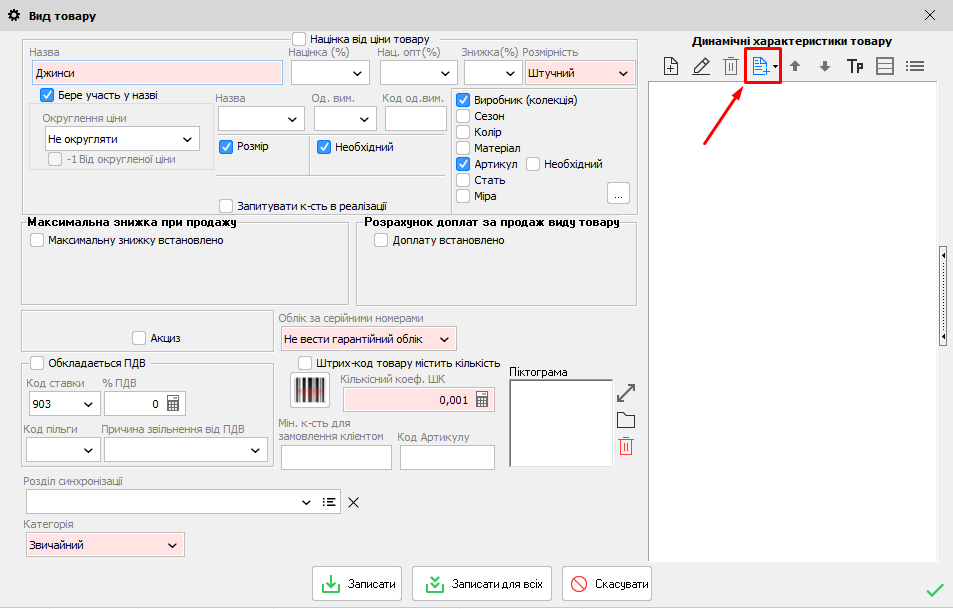The height and width of the screenshot is (609, 953).
Task: Move characteristic up with the arrow icon
Action: (x=795, y=66)
